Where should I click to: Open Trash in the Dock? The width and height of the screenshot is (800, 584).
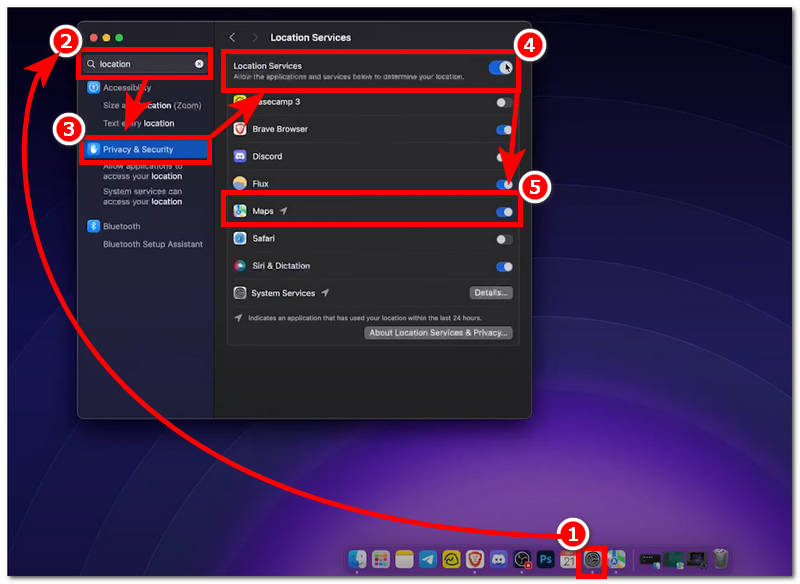coord(720,560)
